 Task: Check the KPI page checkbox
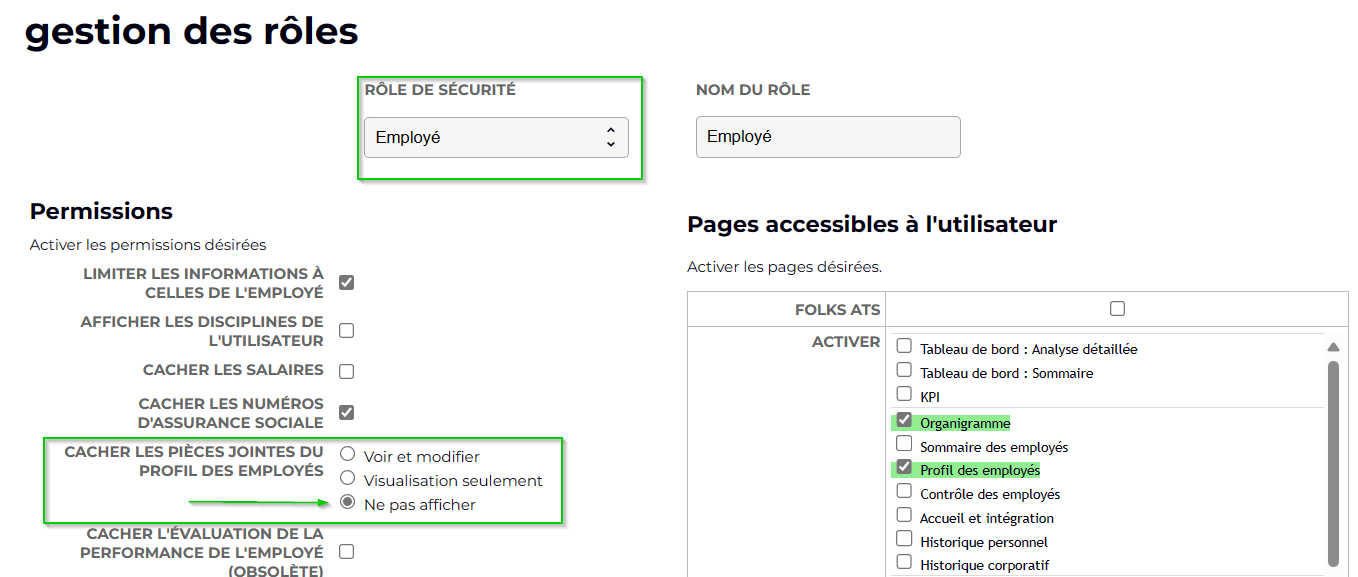[904, 395]
